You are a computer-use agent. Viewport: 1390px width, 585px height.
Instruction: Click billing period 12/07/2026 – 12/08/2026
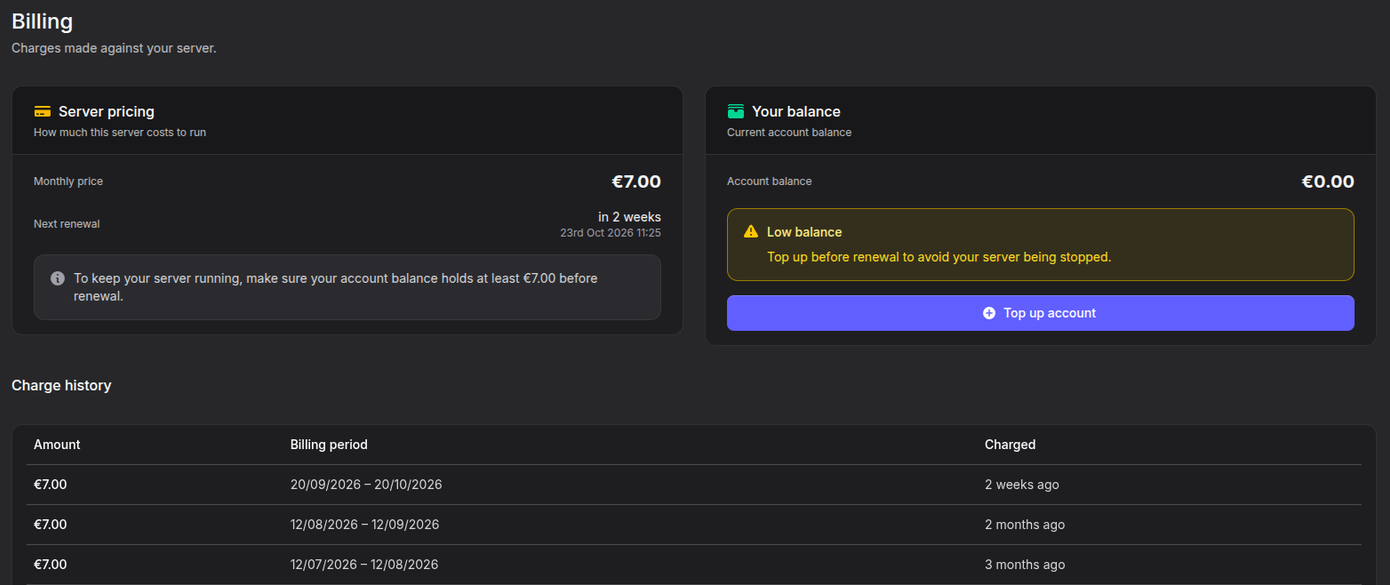(364, 564)
